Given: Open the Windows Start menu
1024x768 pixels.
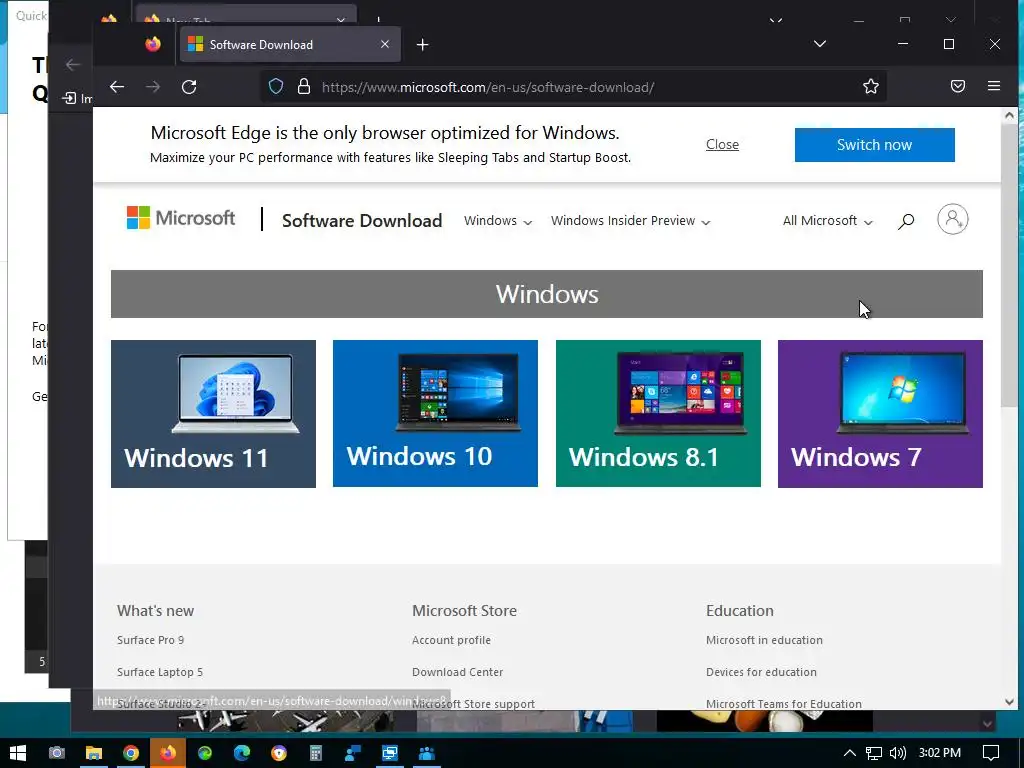Looking at the screenshot, I should pyautogui.click(x=18, y=753).
